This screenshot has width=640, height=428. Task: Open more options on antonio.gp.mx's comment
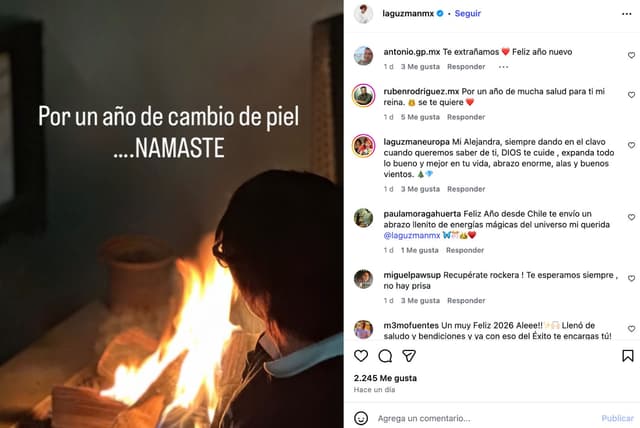[x=504, y=67]
